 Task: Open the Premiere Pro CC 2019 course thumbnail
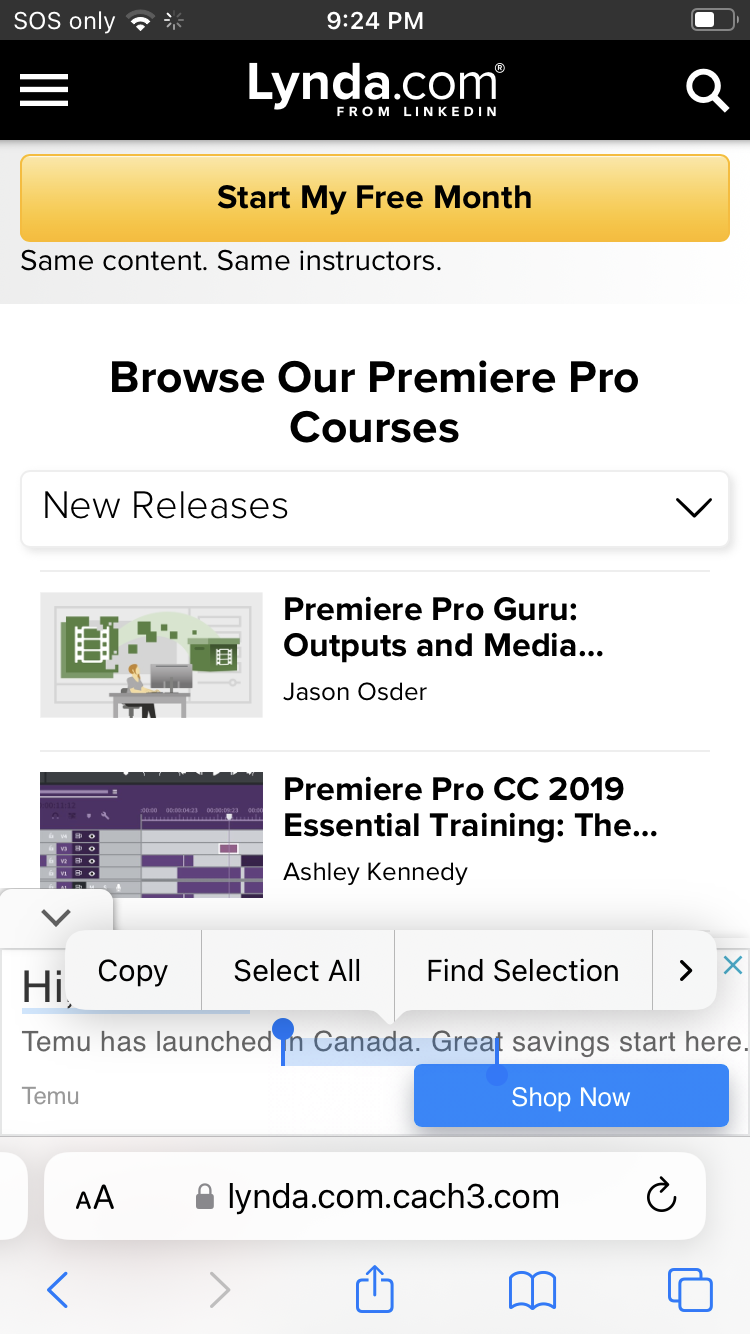[x=151, y=834]
